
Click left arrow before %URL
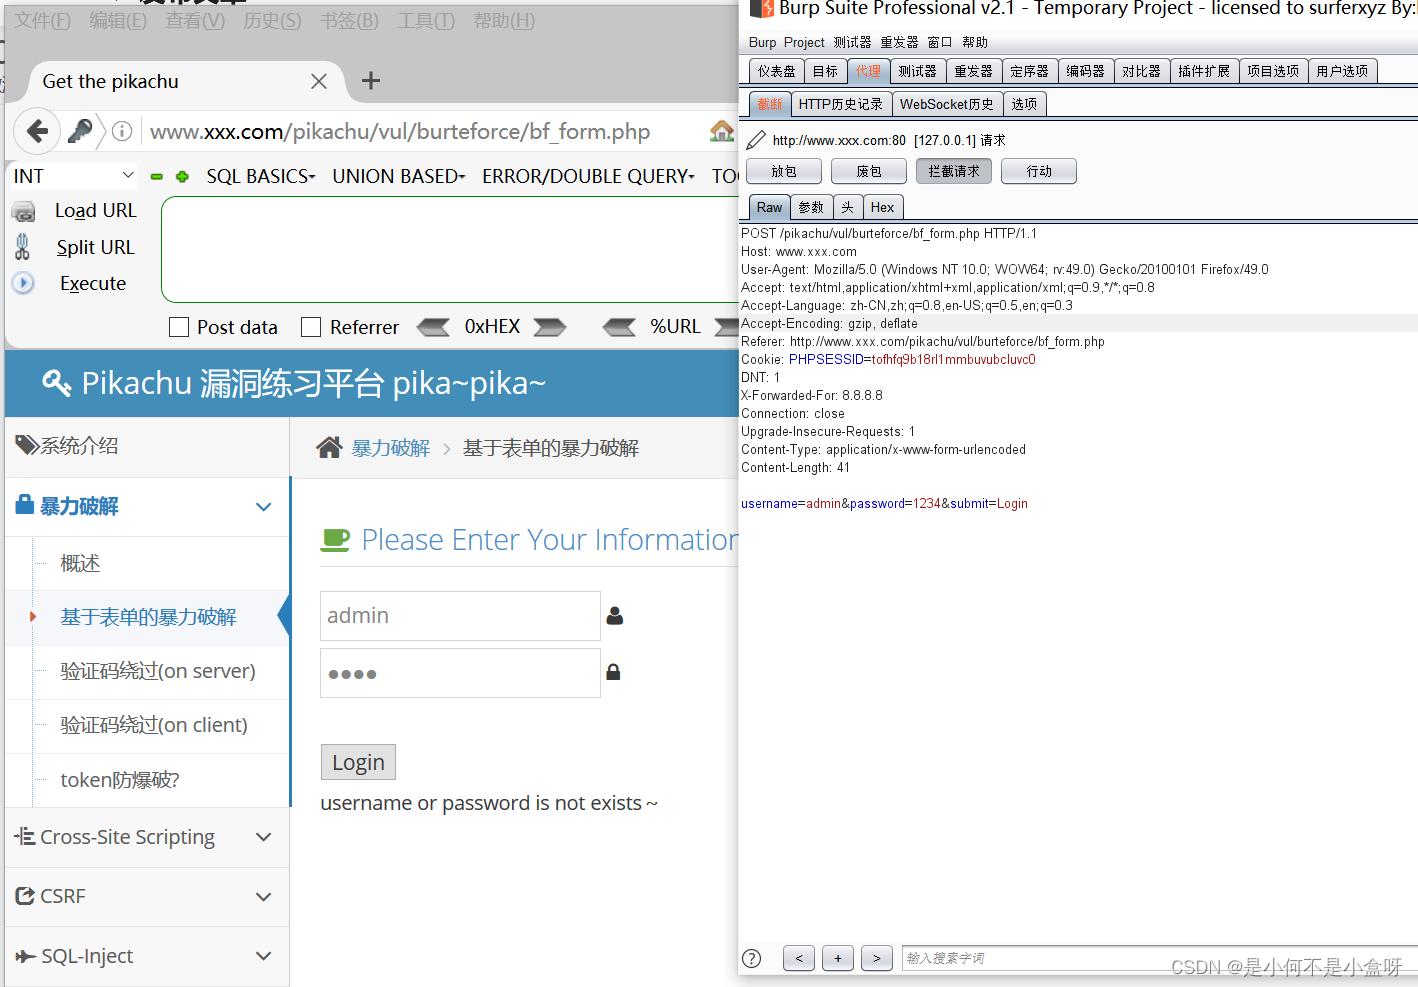click(619, 327)
